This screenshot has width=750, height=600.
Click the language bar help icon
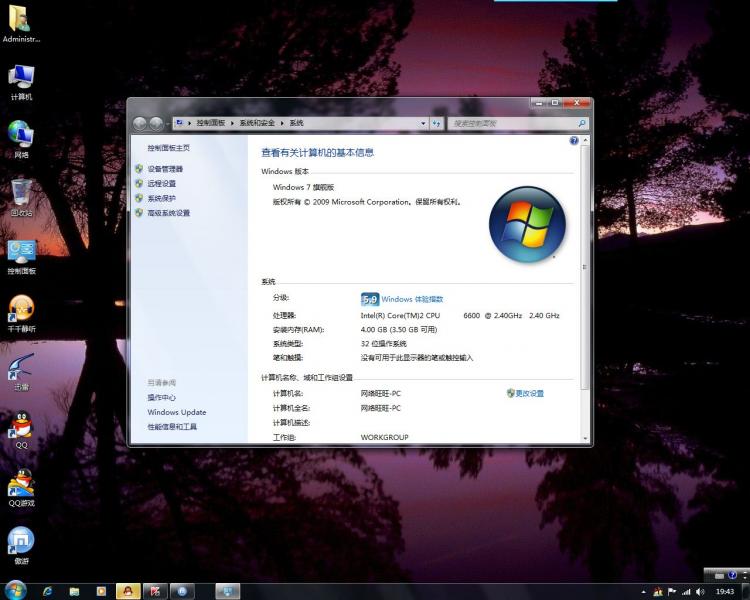pyautogui.click(x=732, y=575)
